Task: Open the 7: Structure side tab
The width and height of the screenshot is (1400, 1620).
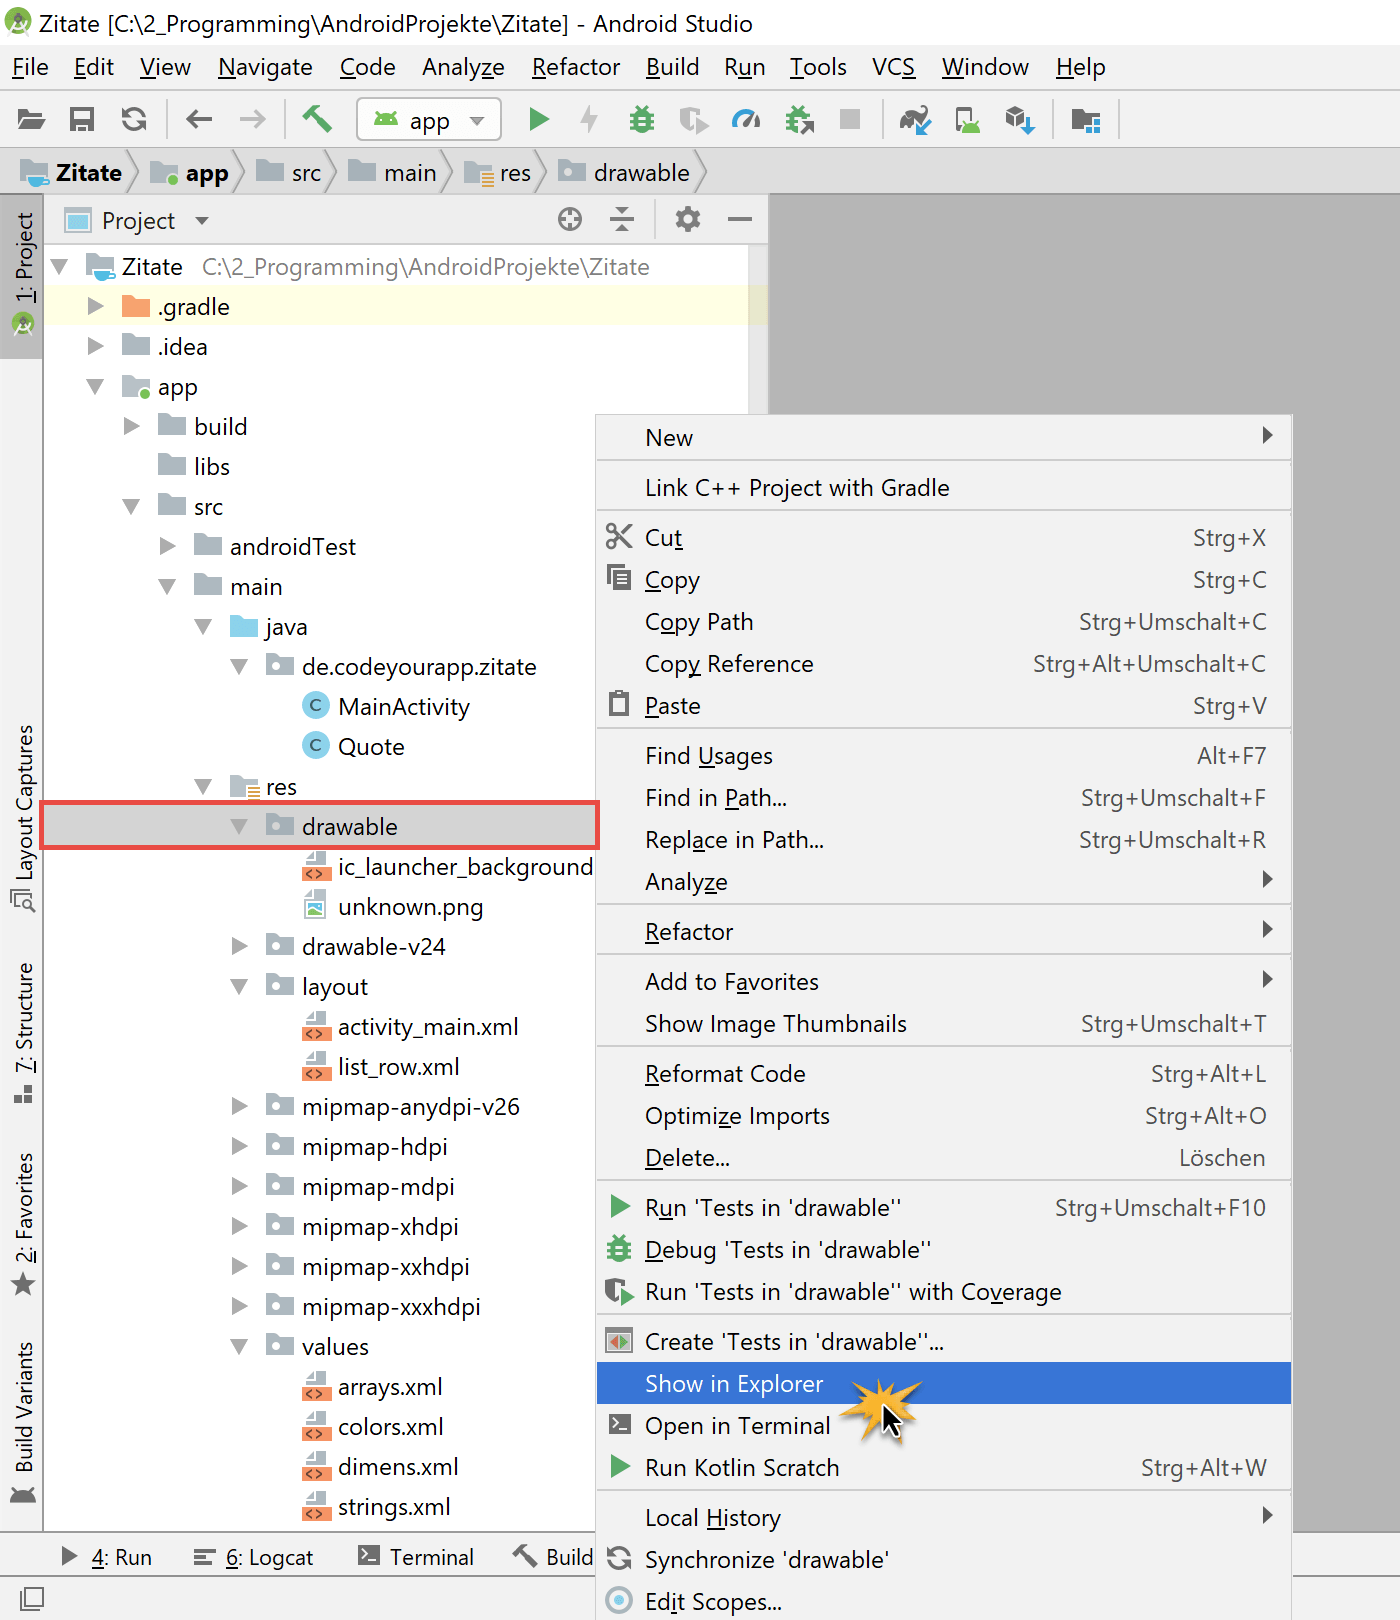Action: (x=23, y=1033)
